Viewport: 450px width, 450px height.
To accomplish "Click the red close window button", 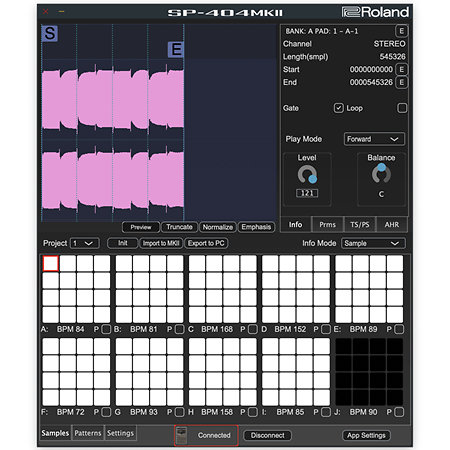I will [x=46, y=12].
